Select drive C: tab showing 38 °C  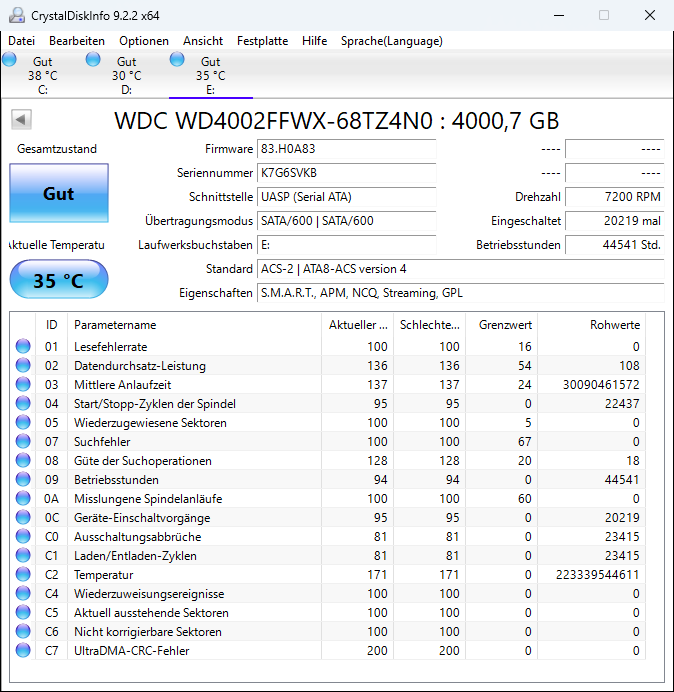click(x=42, y=75)
